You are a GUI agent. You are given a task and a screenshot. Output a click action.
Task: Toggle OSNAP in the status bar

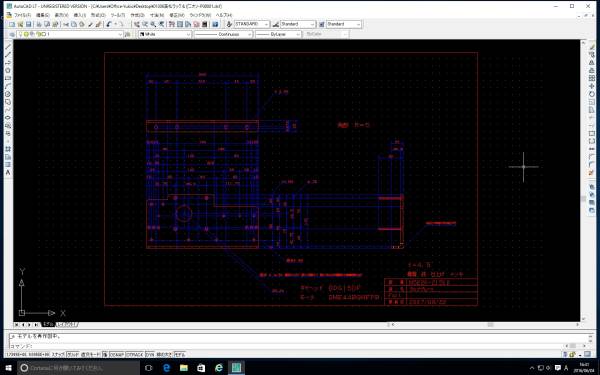tap(117, 355)
